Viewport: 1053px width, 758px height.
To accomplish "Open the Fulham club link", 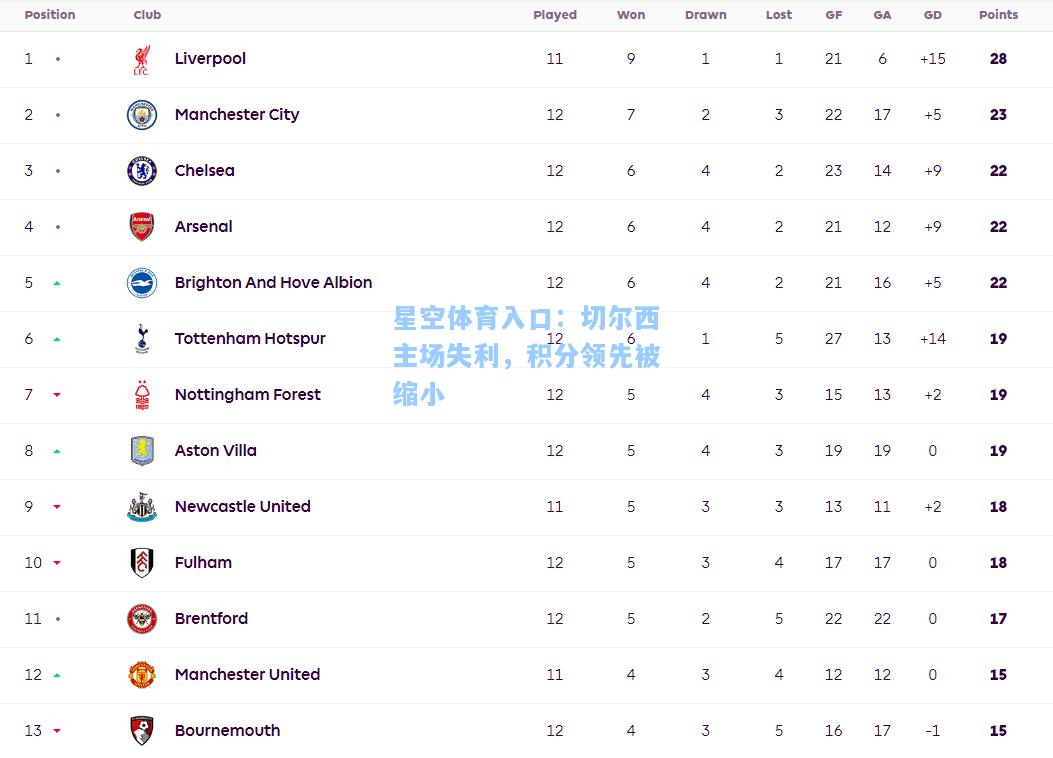I will tap(203, 563).
